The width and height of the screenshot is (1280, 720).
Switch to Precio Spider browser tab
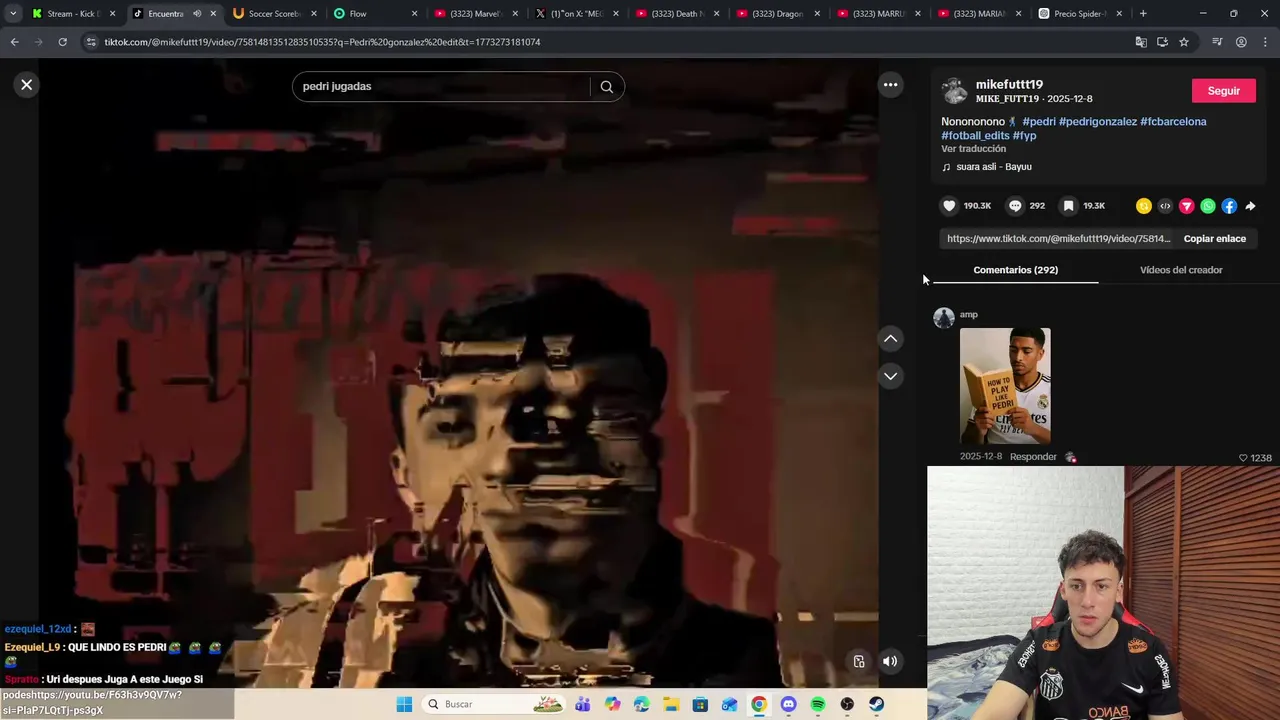(x=1080, y=14)
